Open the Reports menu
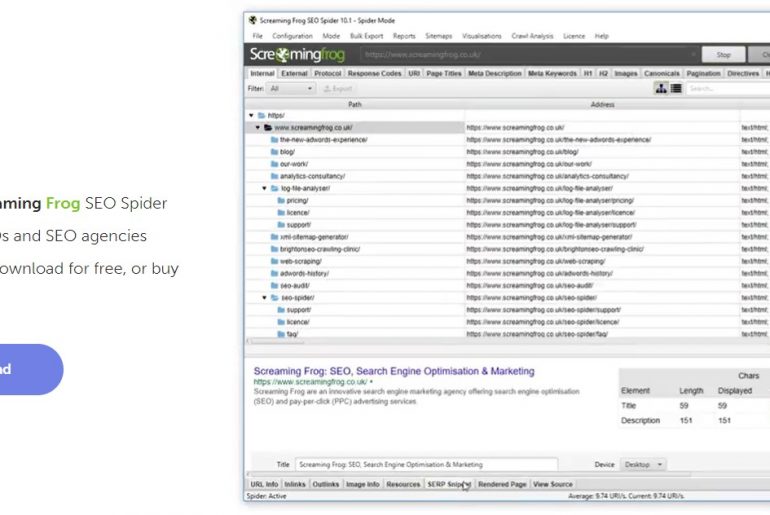The width and height of the screenshot is (770, 515). (404, 36)
